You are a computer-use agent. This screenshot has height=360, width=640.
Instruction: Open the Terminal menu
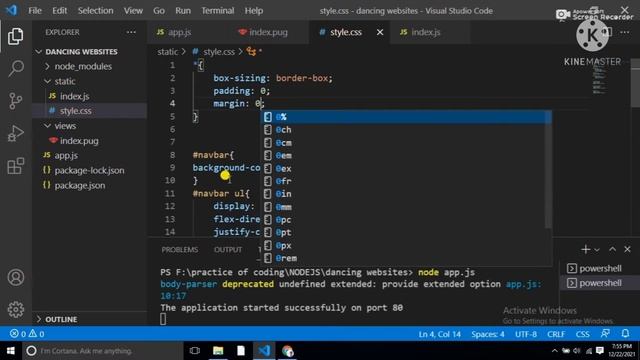pyautogui.click(x=218, y=11)
